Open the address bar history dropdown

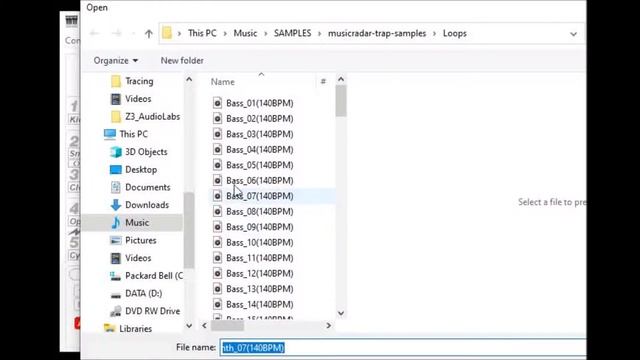(x=573, y=34)
